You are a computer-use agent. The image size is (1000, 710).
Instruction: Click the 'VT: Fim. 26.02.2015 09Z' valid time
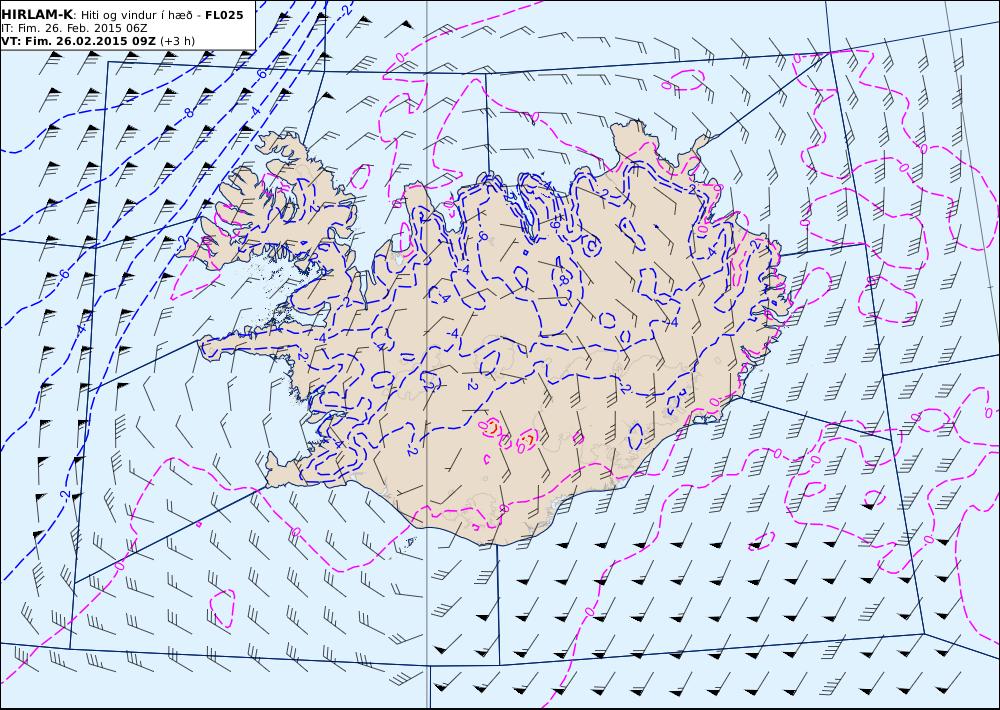tap(78, 41)
